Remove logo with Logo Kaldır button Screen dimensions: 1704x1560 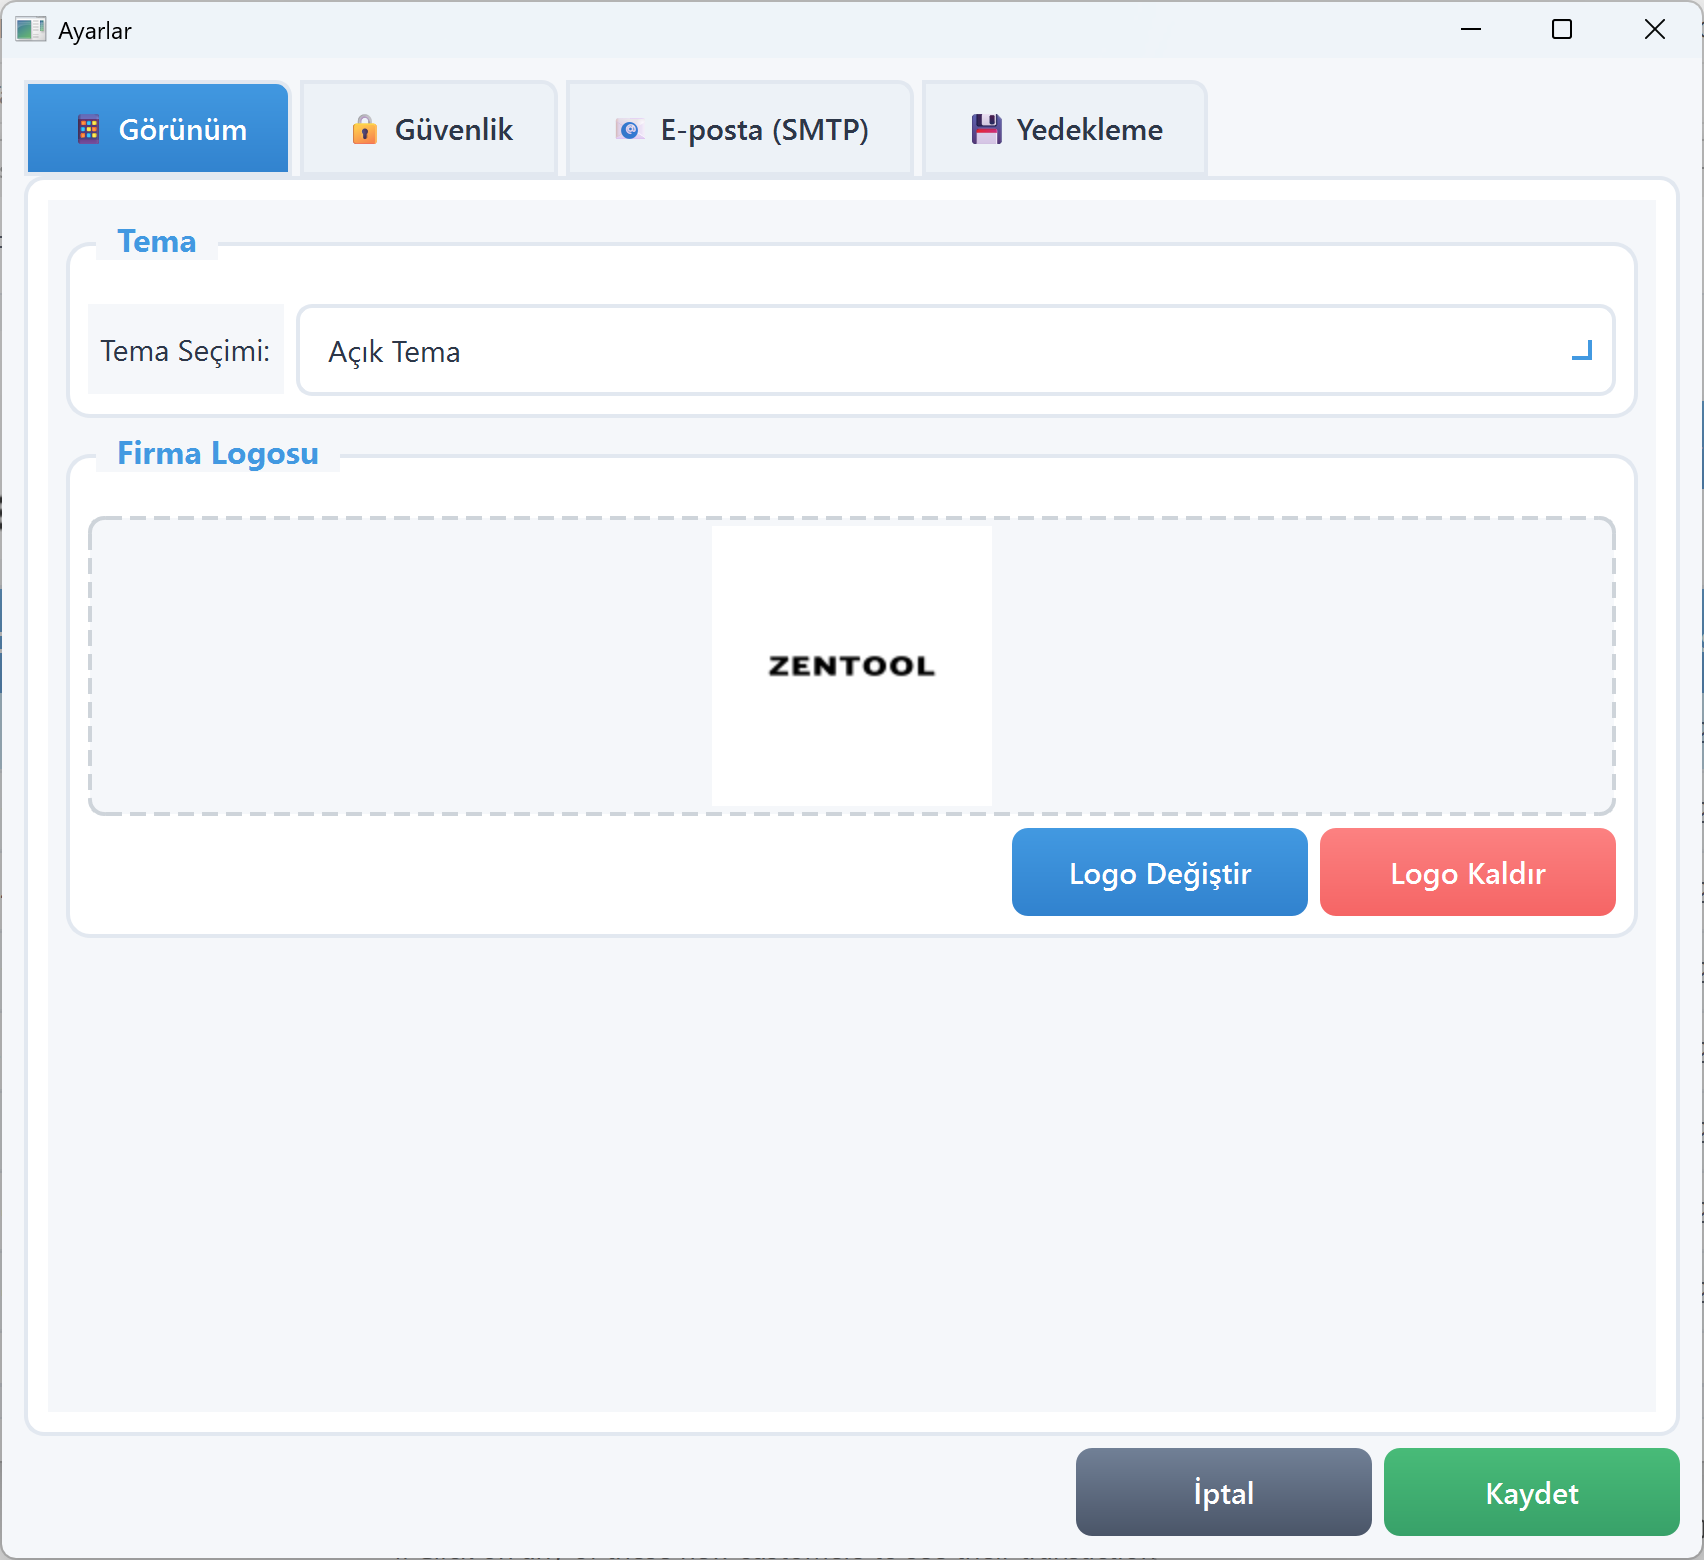(1467, 873)
